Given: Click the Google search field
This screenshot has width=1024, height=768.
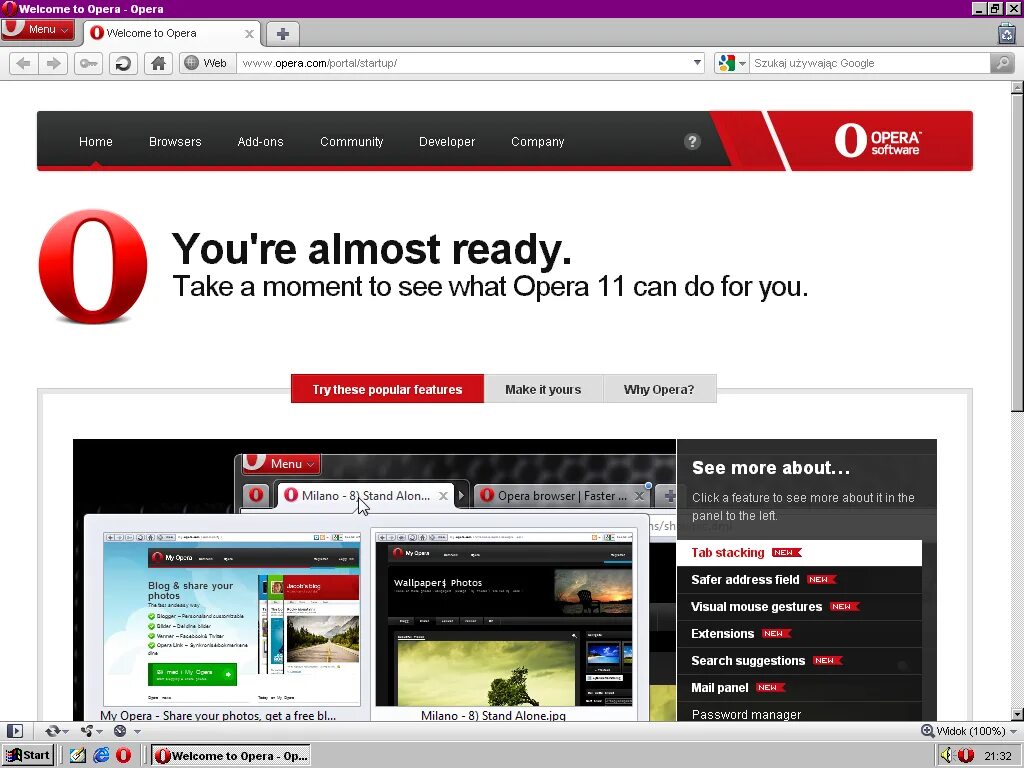Looking at the screenshot, I should (x=869, y=63).
